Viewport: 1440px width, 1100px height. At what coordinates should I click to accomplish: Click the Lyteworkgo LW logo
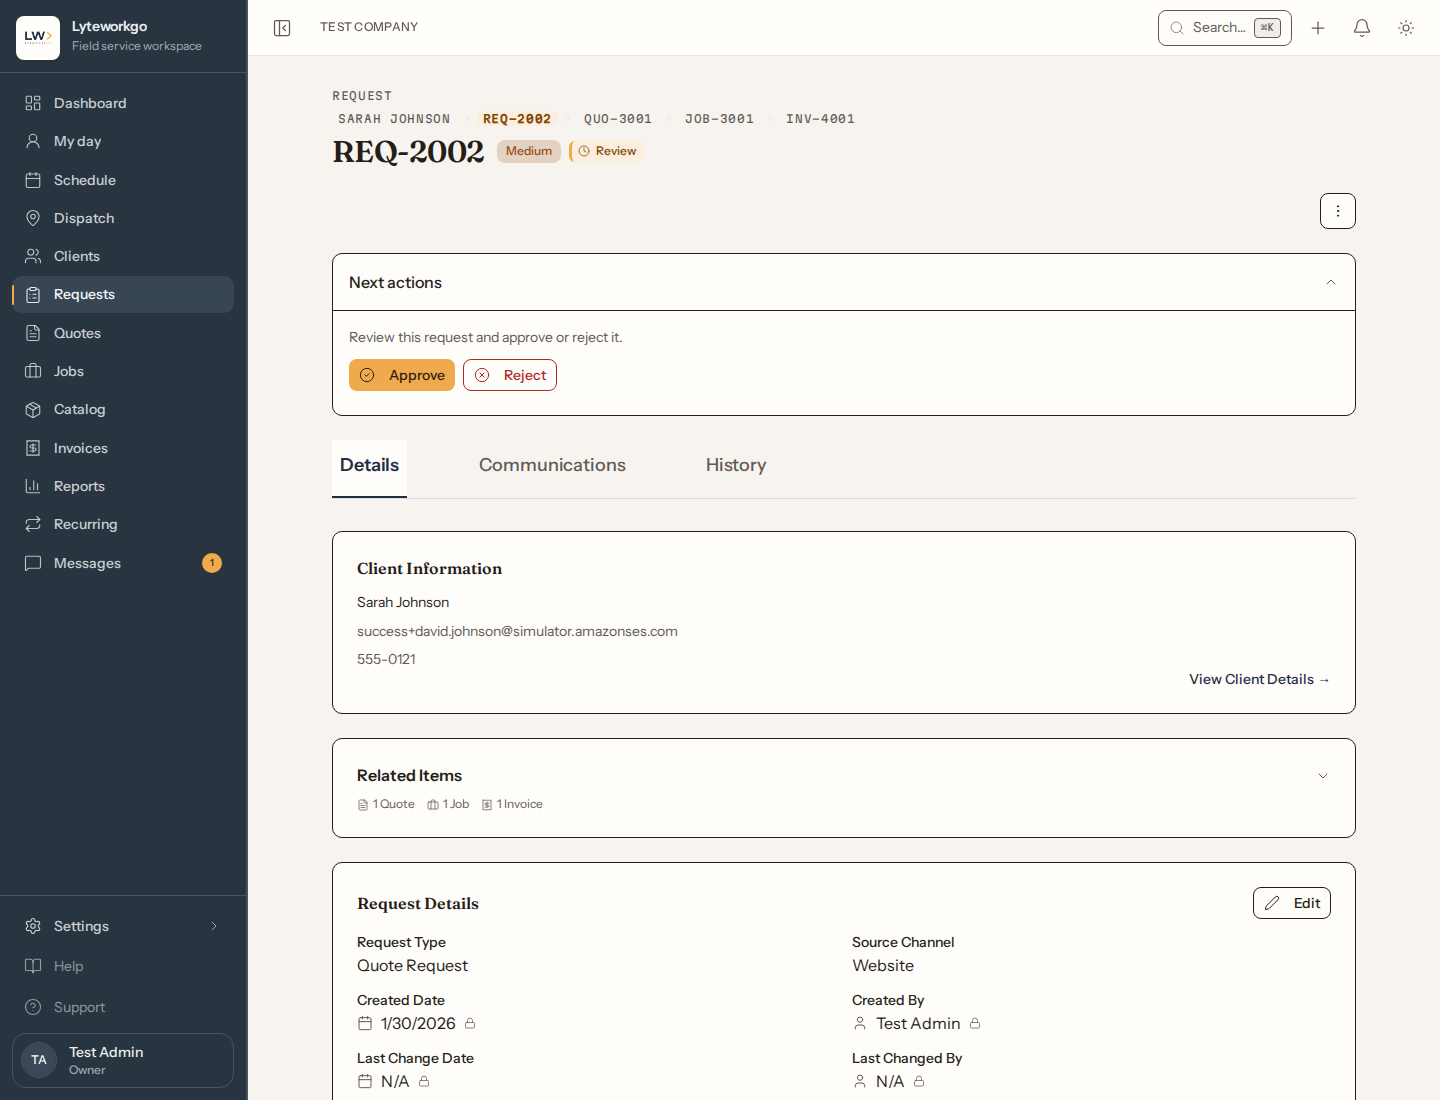point(38,38)
